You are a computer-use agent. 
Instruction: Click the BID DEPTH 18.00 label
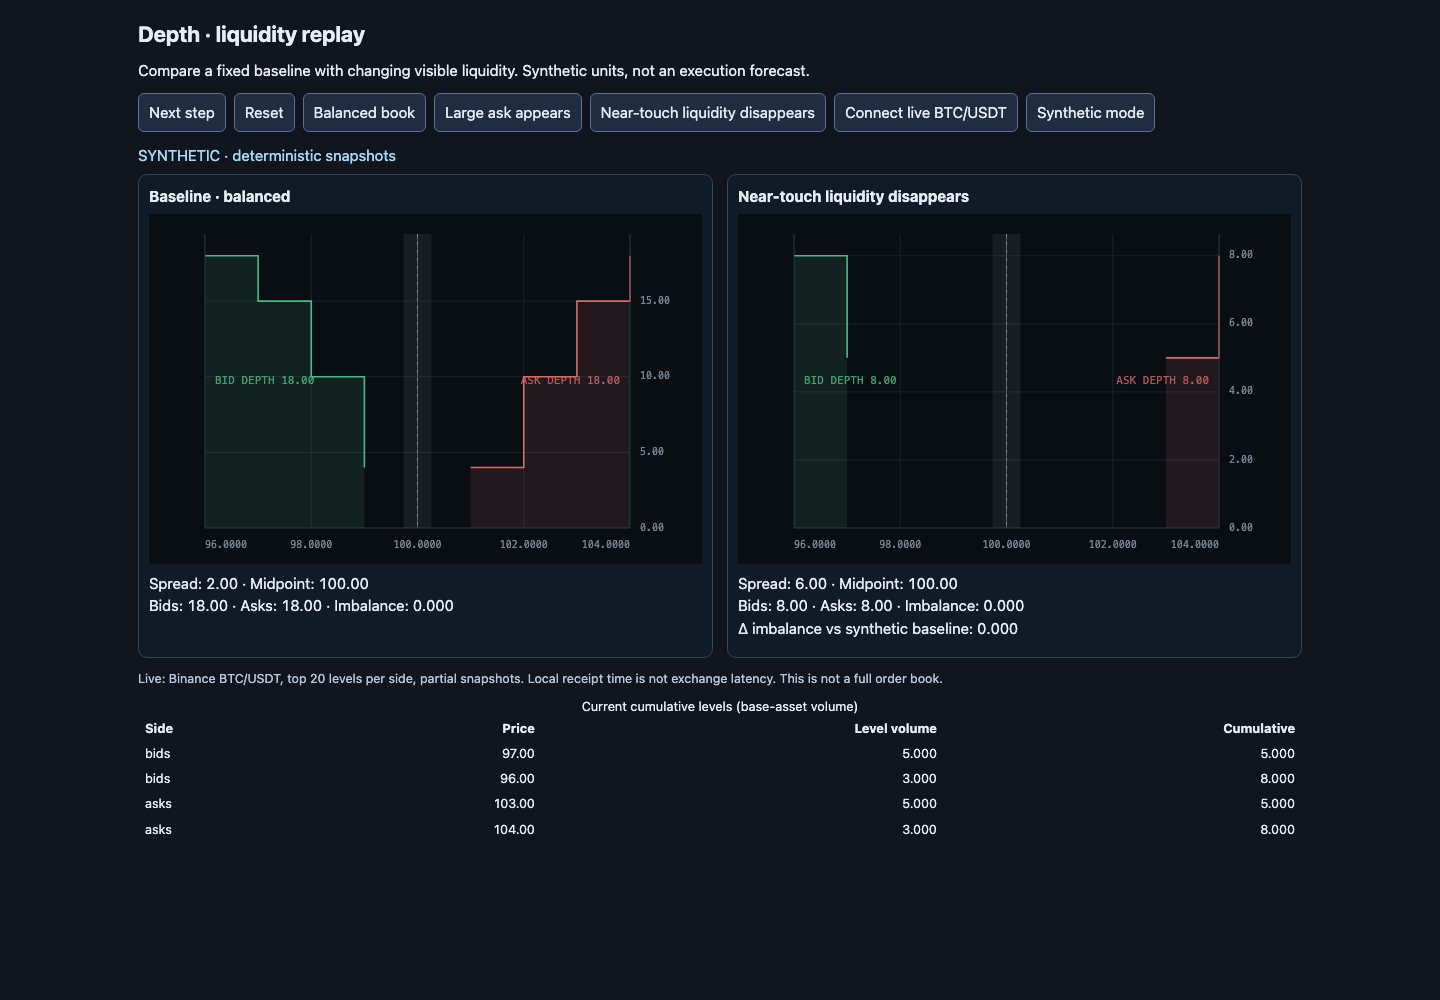(264, 380)
